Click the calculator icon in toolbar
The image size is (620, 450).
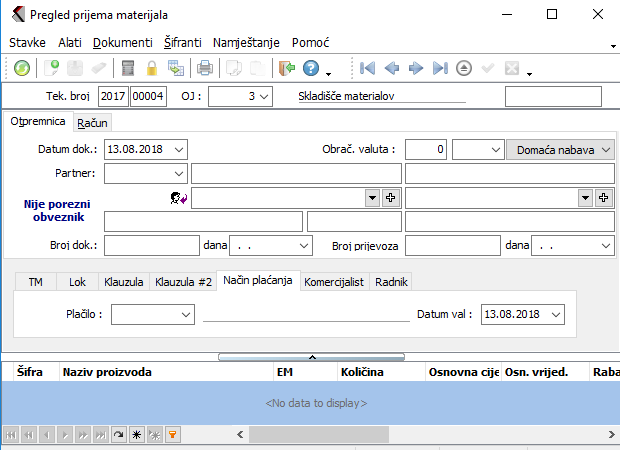(x=128, y=68)
